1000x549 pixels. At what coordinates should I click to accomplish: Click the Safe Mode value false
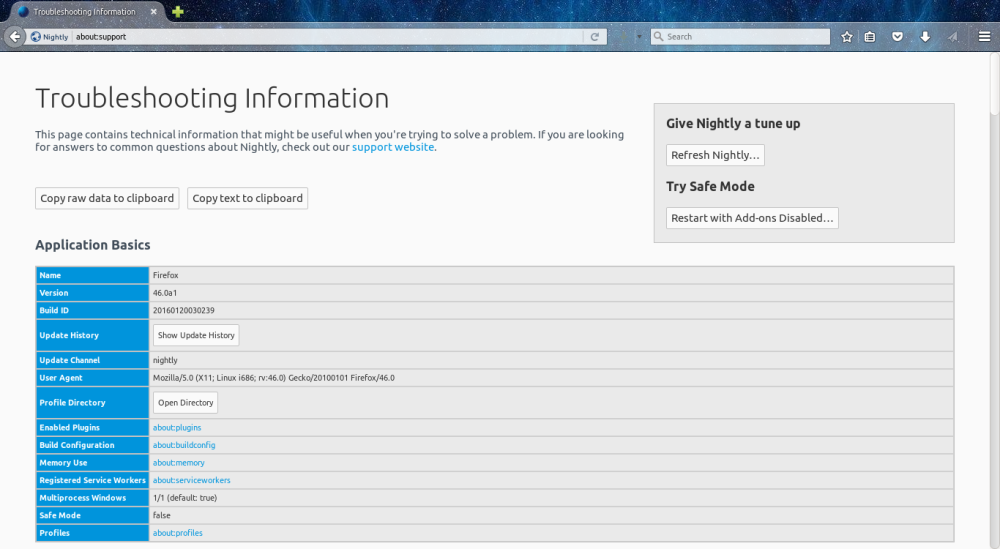(x=161, y=515)
